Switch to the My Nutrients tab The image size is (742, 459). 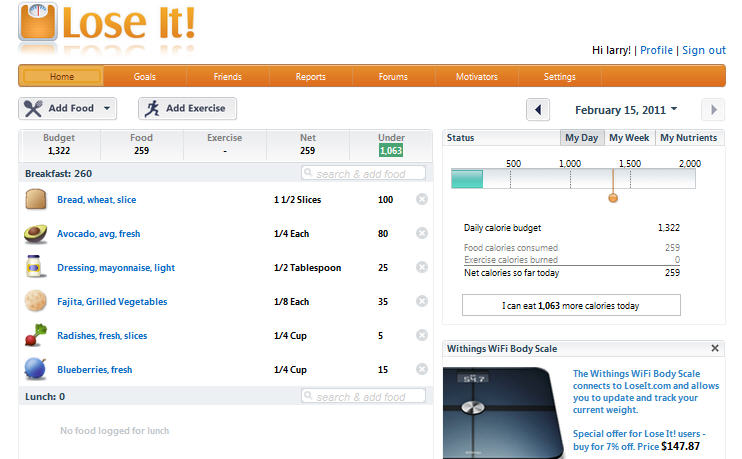pos(689,138)
